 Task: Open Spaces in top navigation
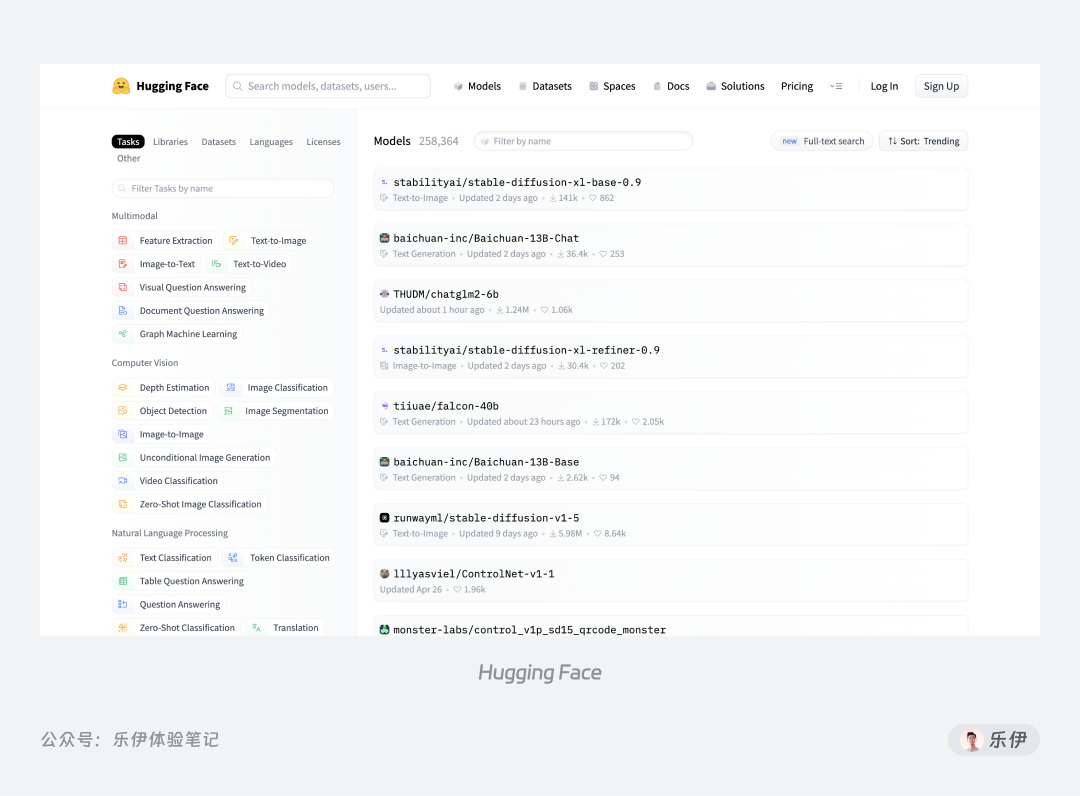[x=612, y=86]
